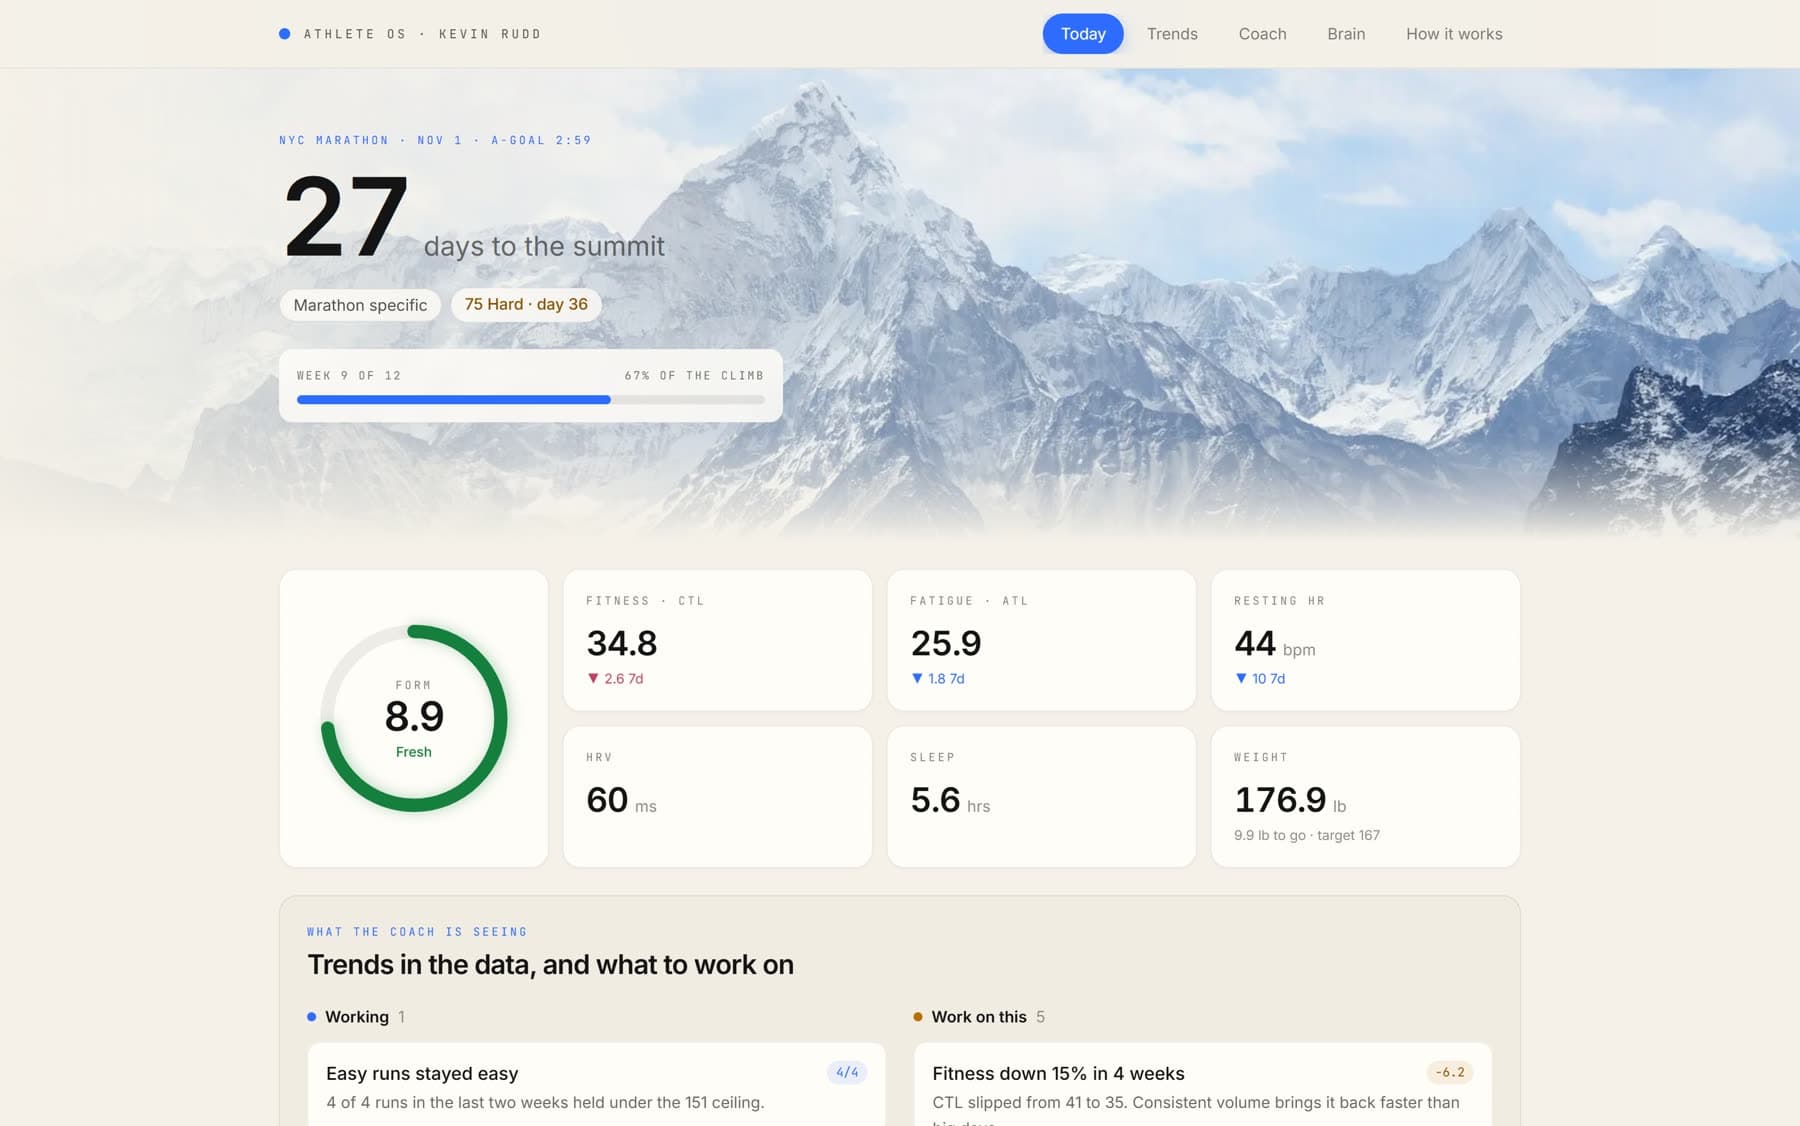Click the blue dot next to Working
This screenshot has width=1800, height=1126.
pos(312,1017)
